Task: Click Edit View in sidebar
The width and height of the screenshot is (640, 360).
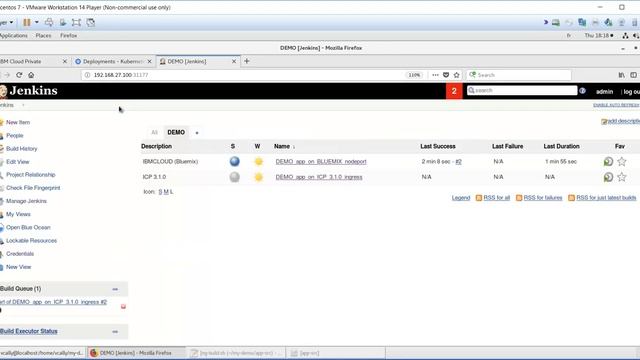Action: pos(18,162)
